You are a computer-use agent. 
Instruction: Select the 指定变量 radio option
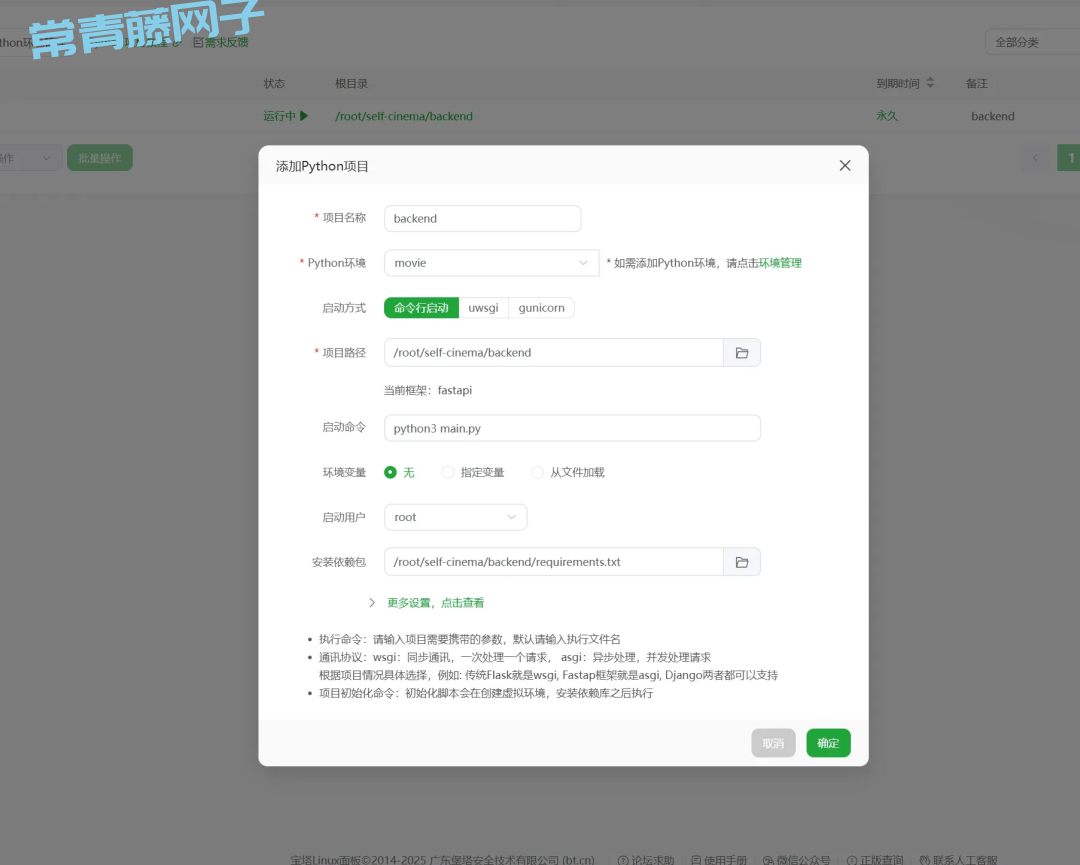coord(448,472)
